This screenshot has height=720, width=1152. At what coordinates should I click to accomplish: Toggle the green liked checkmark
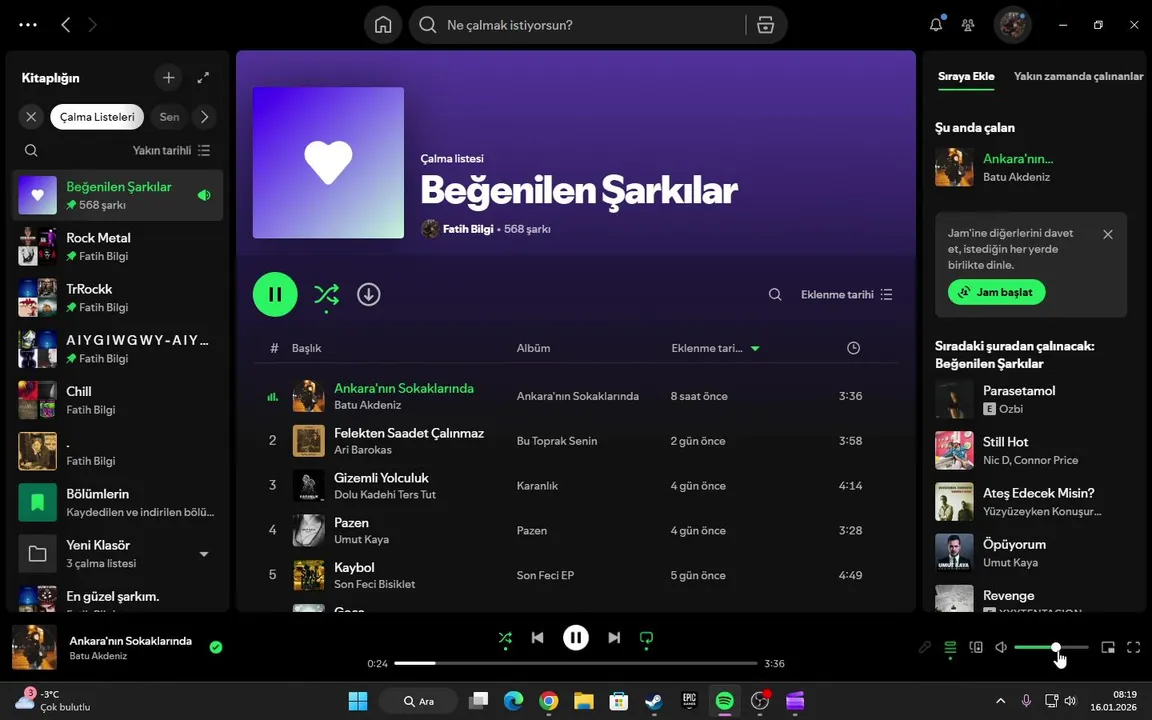[216, 647]
